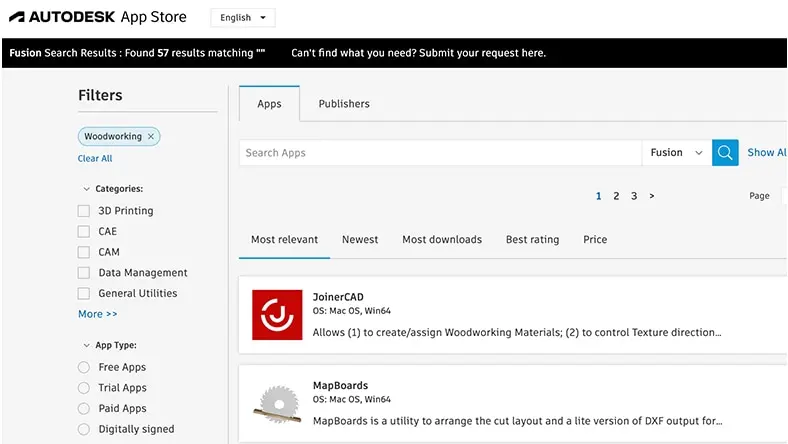
Task: Click 'OS: Mac OS, Win64' under MapBoards
Action: tap(351, 399)
